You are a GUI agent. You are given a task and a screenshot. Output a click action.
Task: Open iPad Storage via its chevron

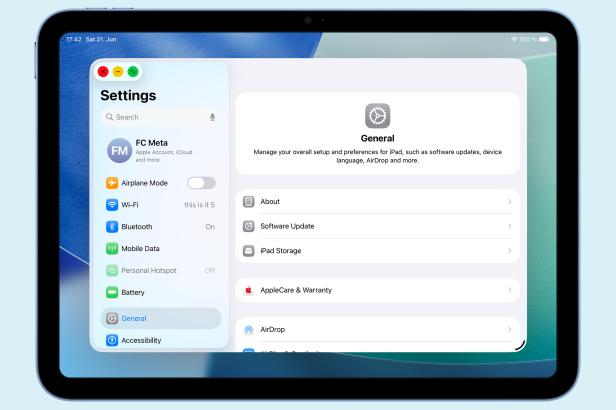(x=510, y=251)
